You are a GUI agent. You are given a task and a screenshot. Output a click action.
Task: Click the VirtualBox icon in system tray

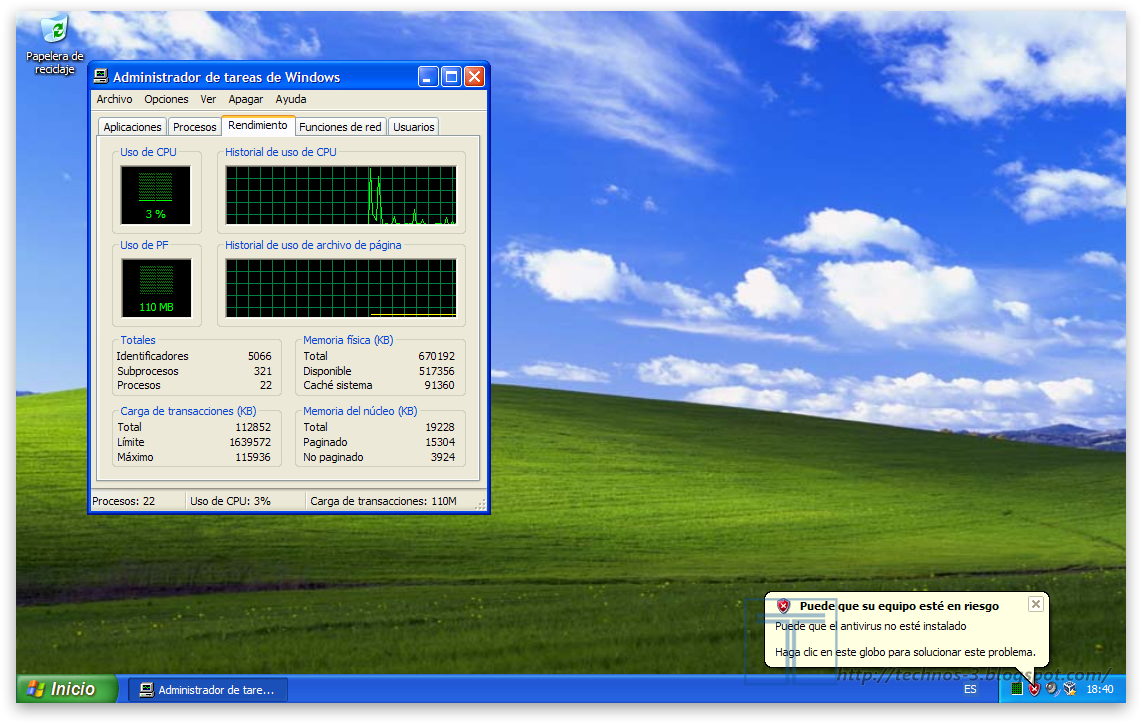1069,689
